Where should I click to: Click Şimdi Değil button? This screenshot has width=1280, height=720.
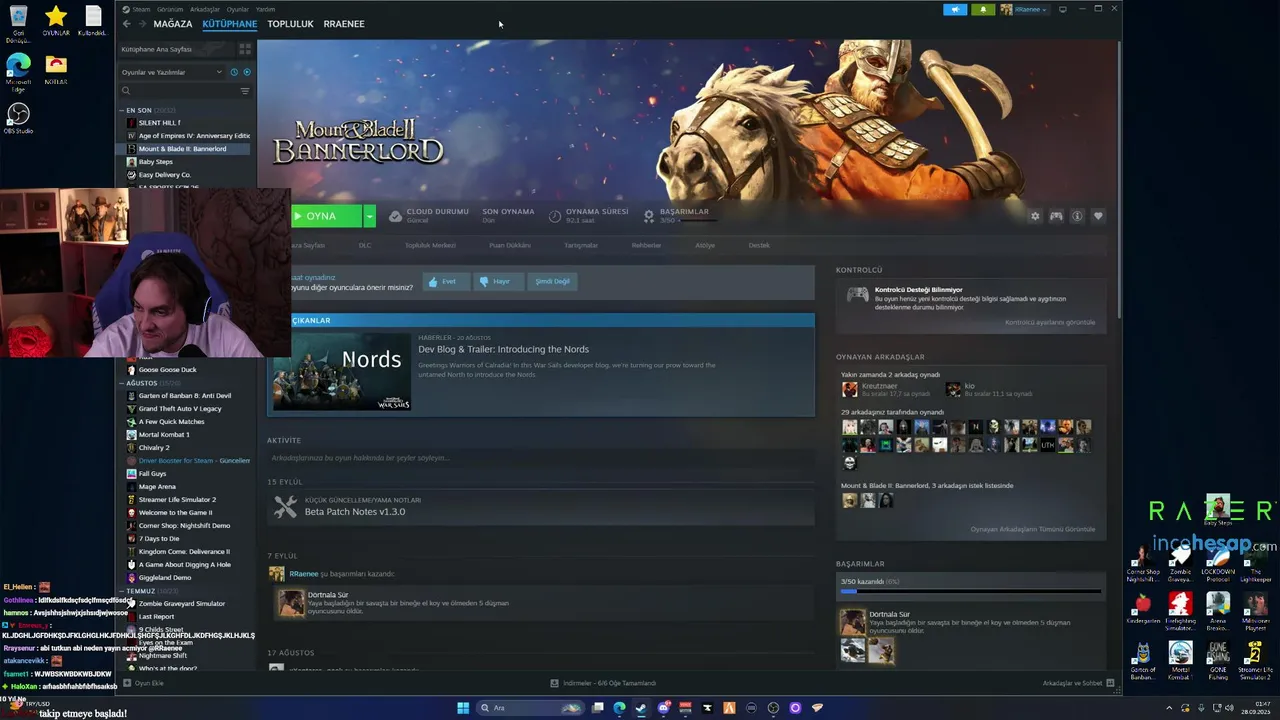coord(552,281)
